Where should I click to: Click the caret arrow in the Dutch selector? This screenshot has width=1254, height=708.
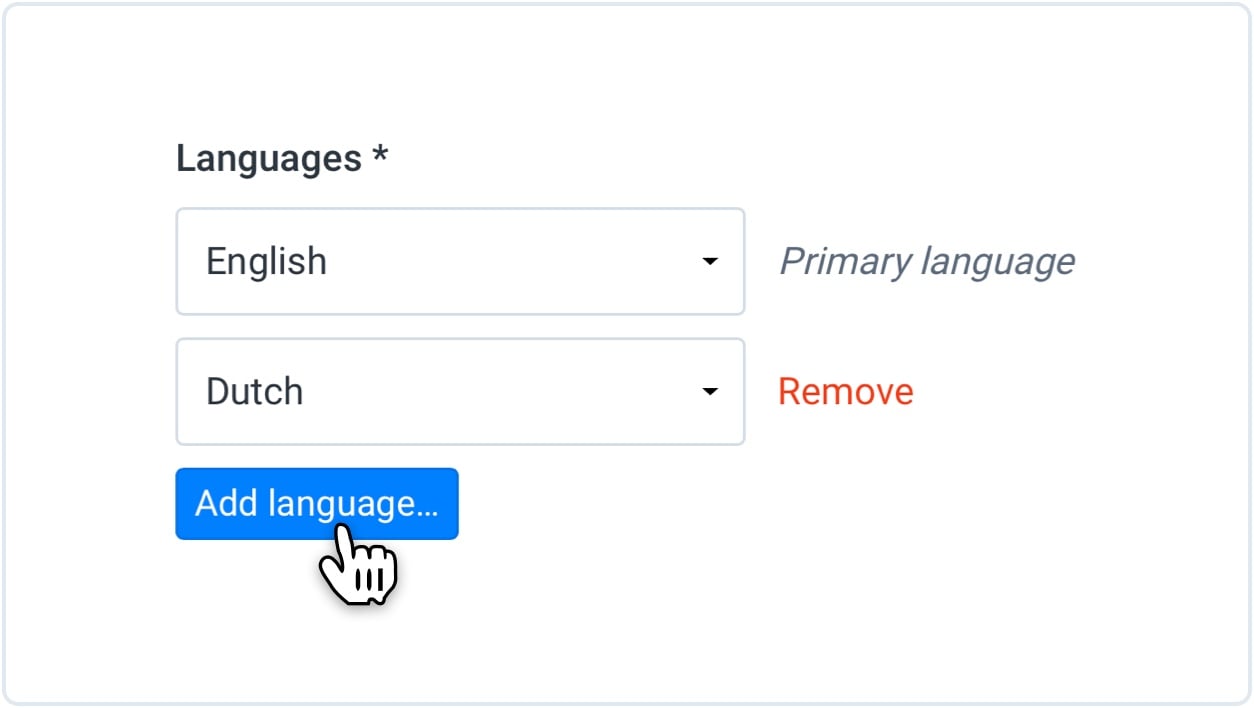[x=710, y=391]
